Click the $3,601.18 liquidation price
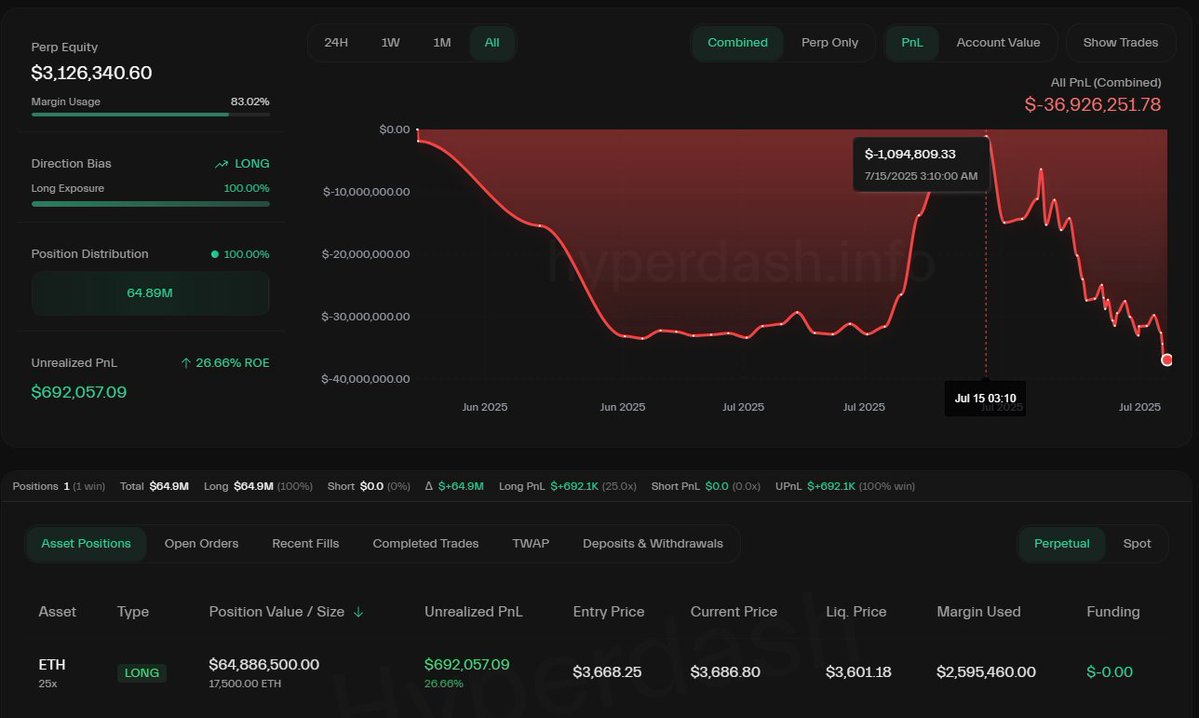 pyautogui.click(x=858, y=672)
